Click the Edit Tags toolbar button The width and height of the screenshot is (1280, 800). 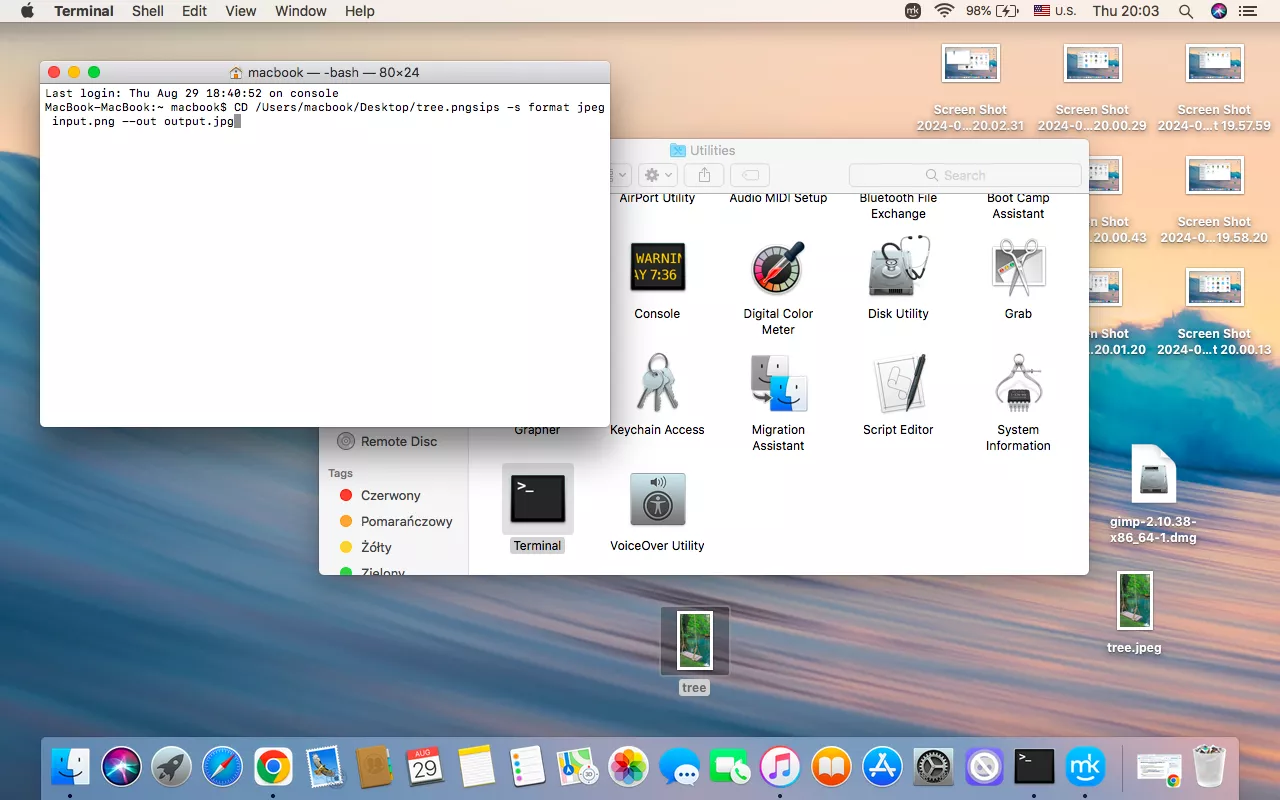pyautogui.click(x=750, y=175)
